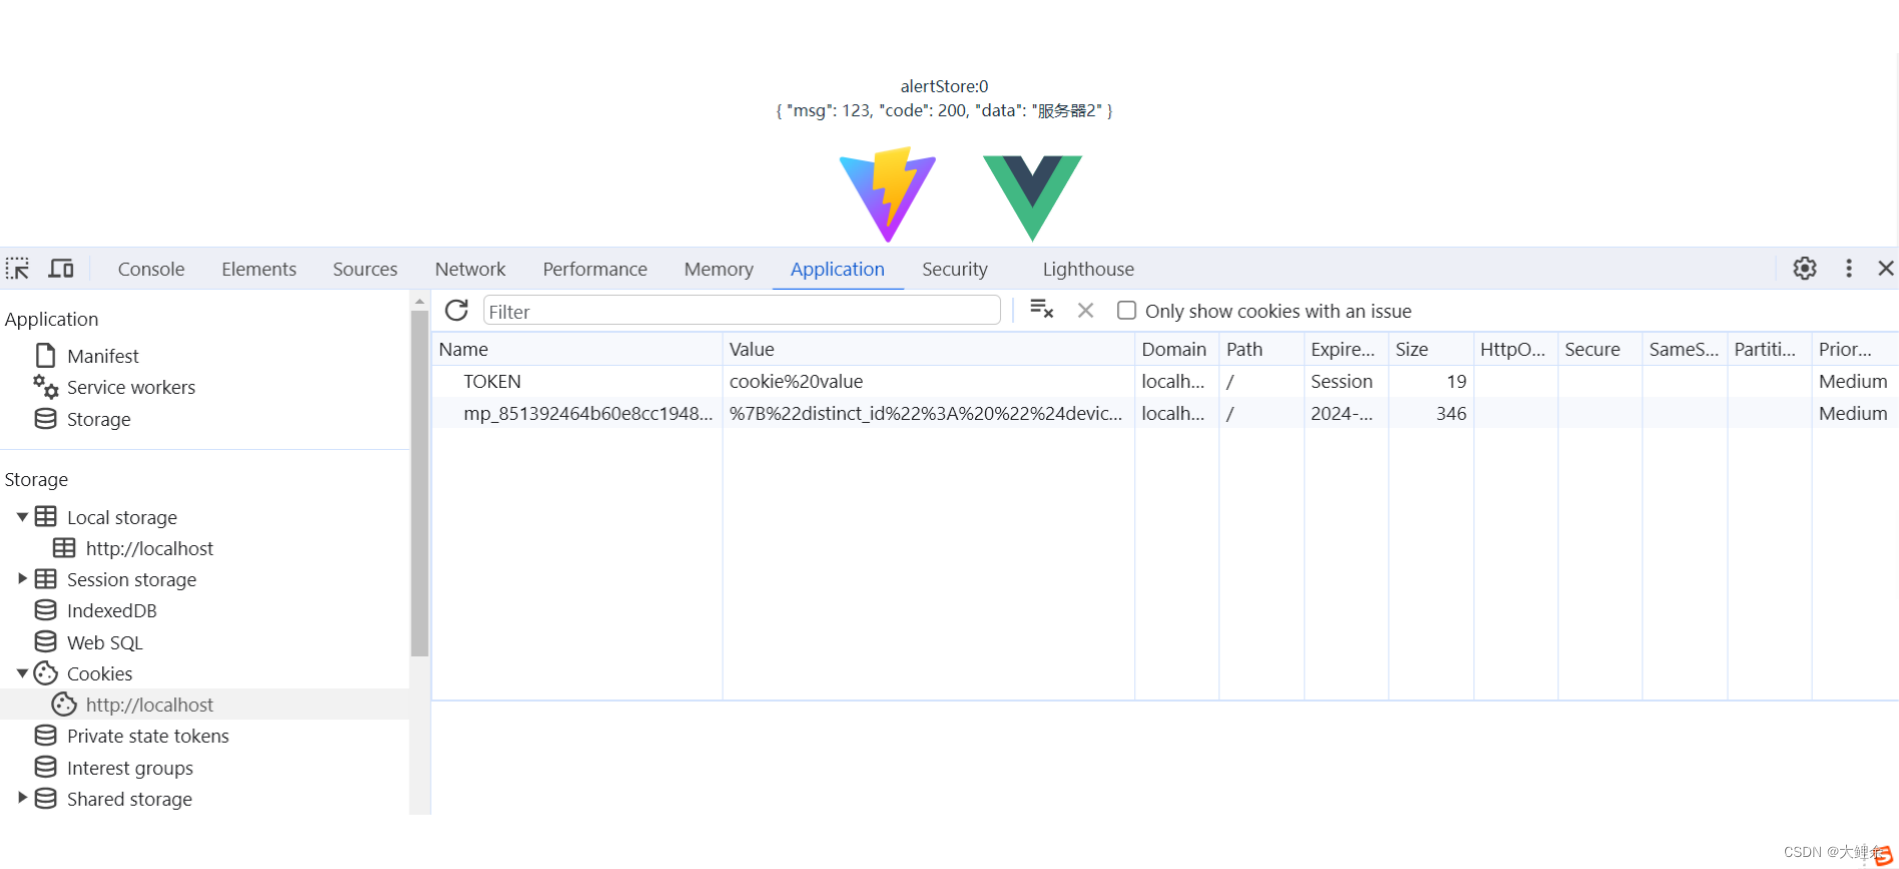
Task: Sort cookies by Value column header
Action: pyautogui.click(x=928, y=349)
